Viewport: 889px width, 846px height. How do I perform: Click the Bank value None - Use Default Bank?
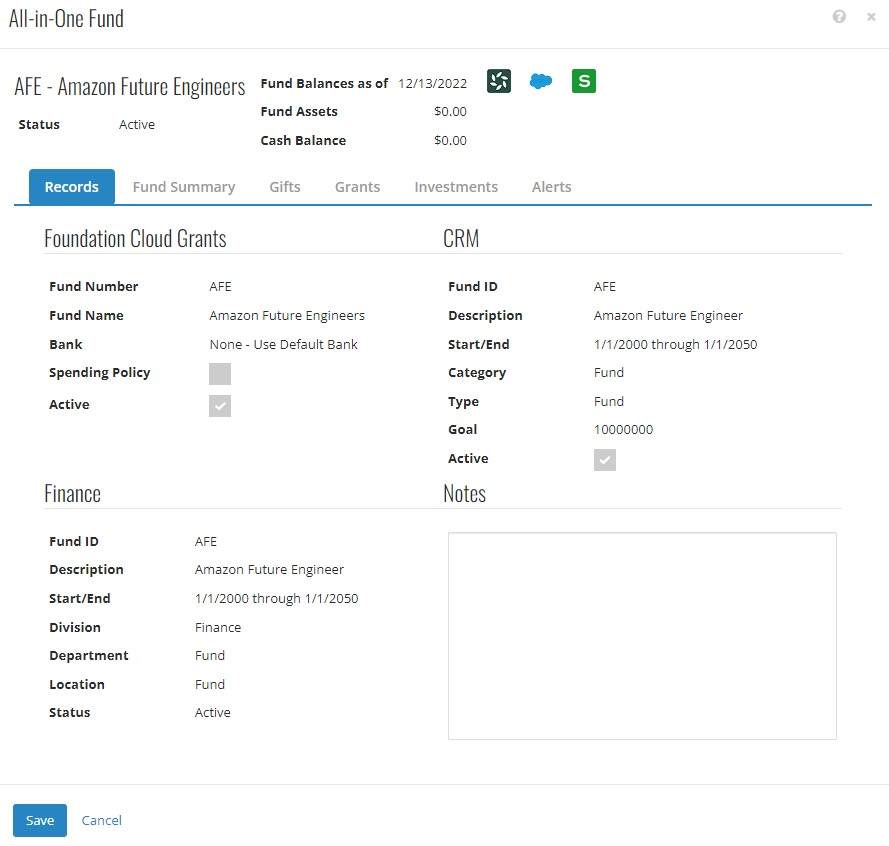(x=283, y=344)
